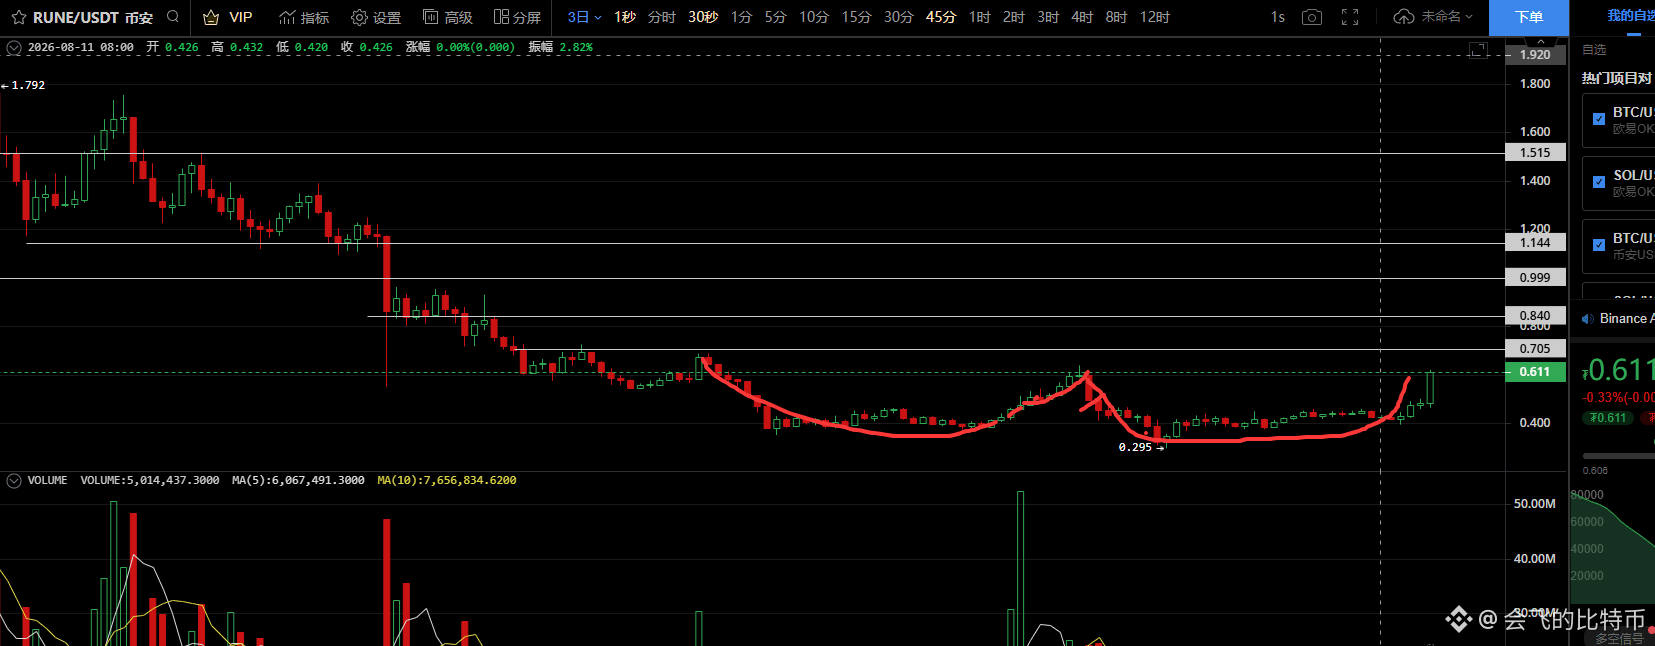Image resolution: width=1655 pixels, height=646 pixels.
Task: Click the 1.144 price line label
Action: click(1535, 243)
